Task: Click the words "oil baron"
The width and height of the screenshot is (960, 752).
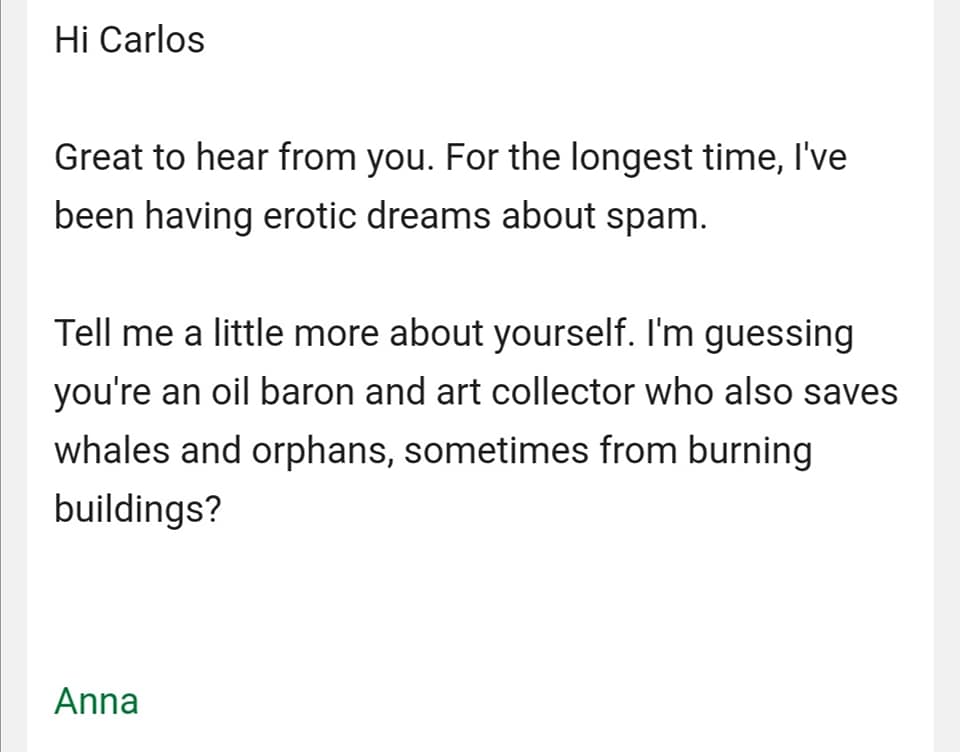Action: click(x=270, y=392)
